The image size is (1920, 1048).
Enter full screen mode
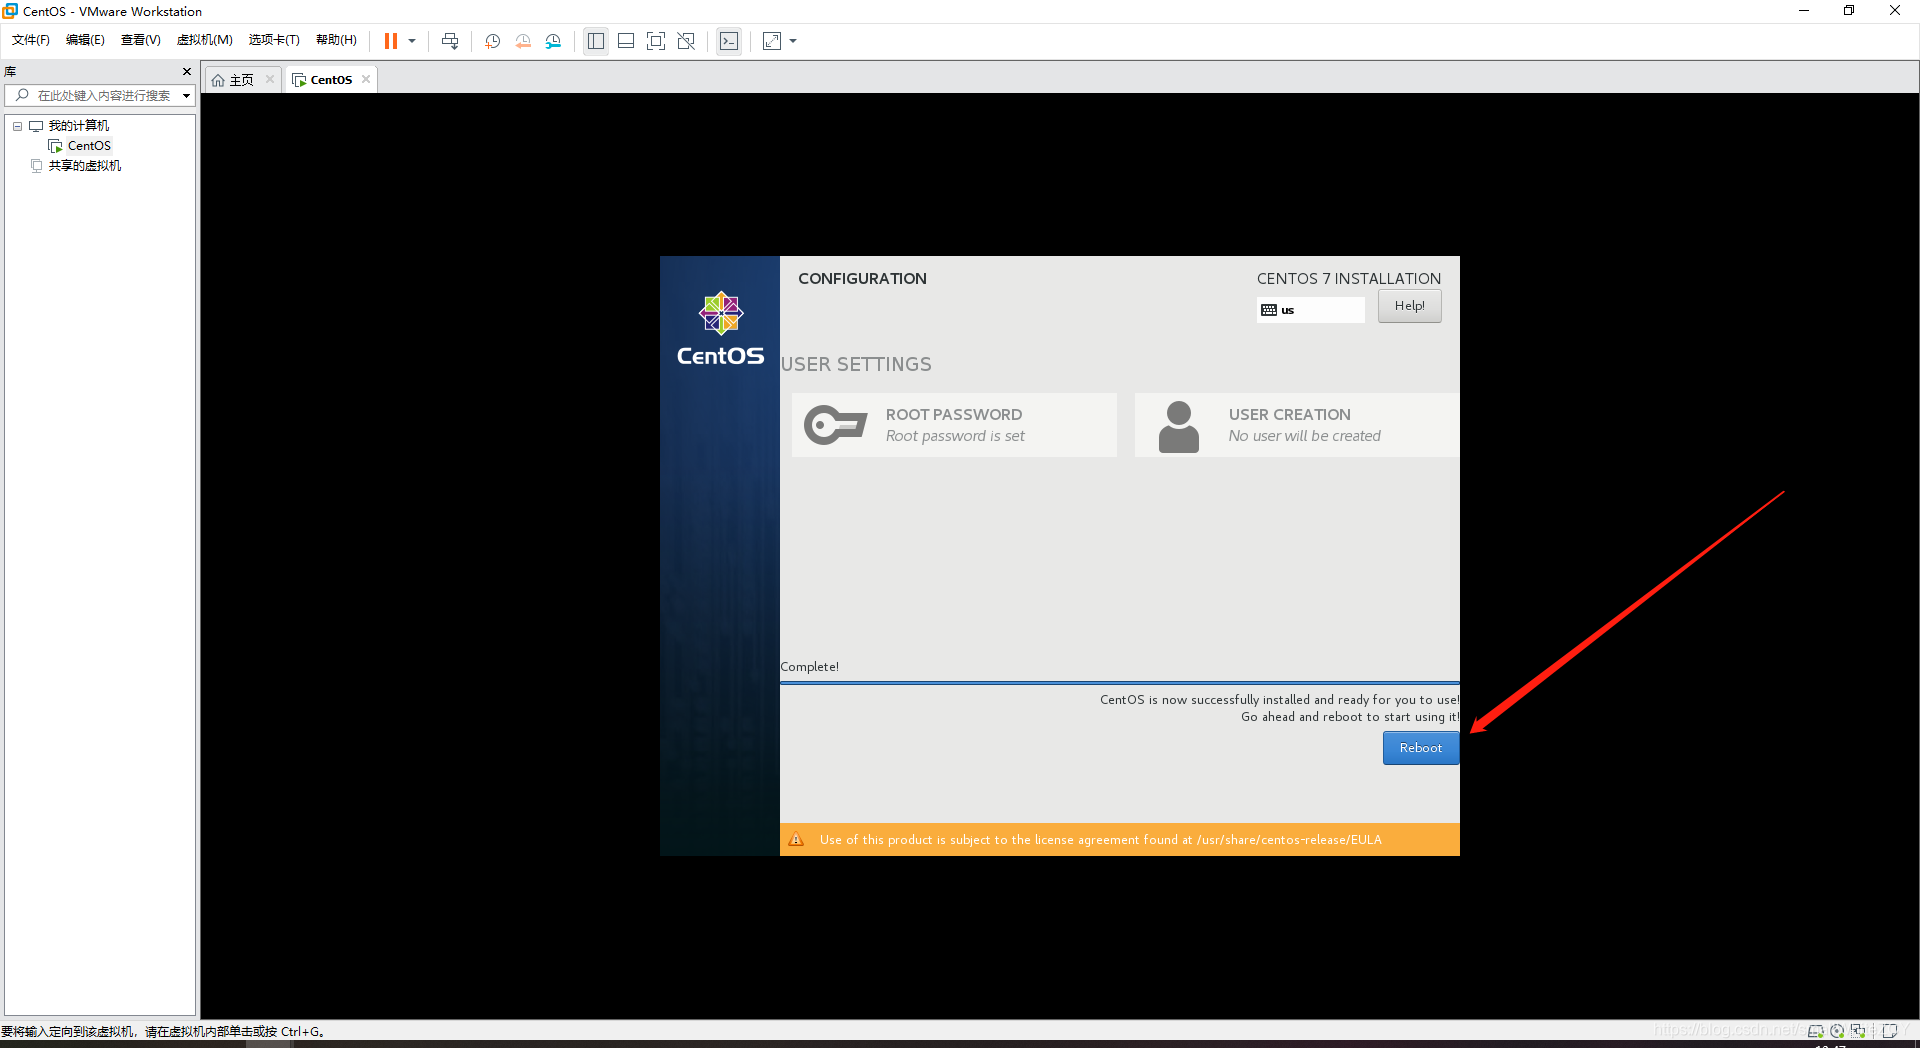click(x=656, y=41)
